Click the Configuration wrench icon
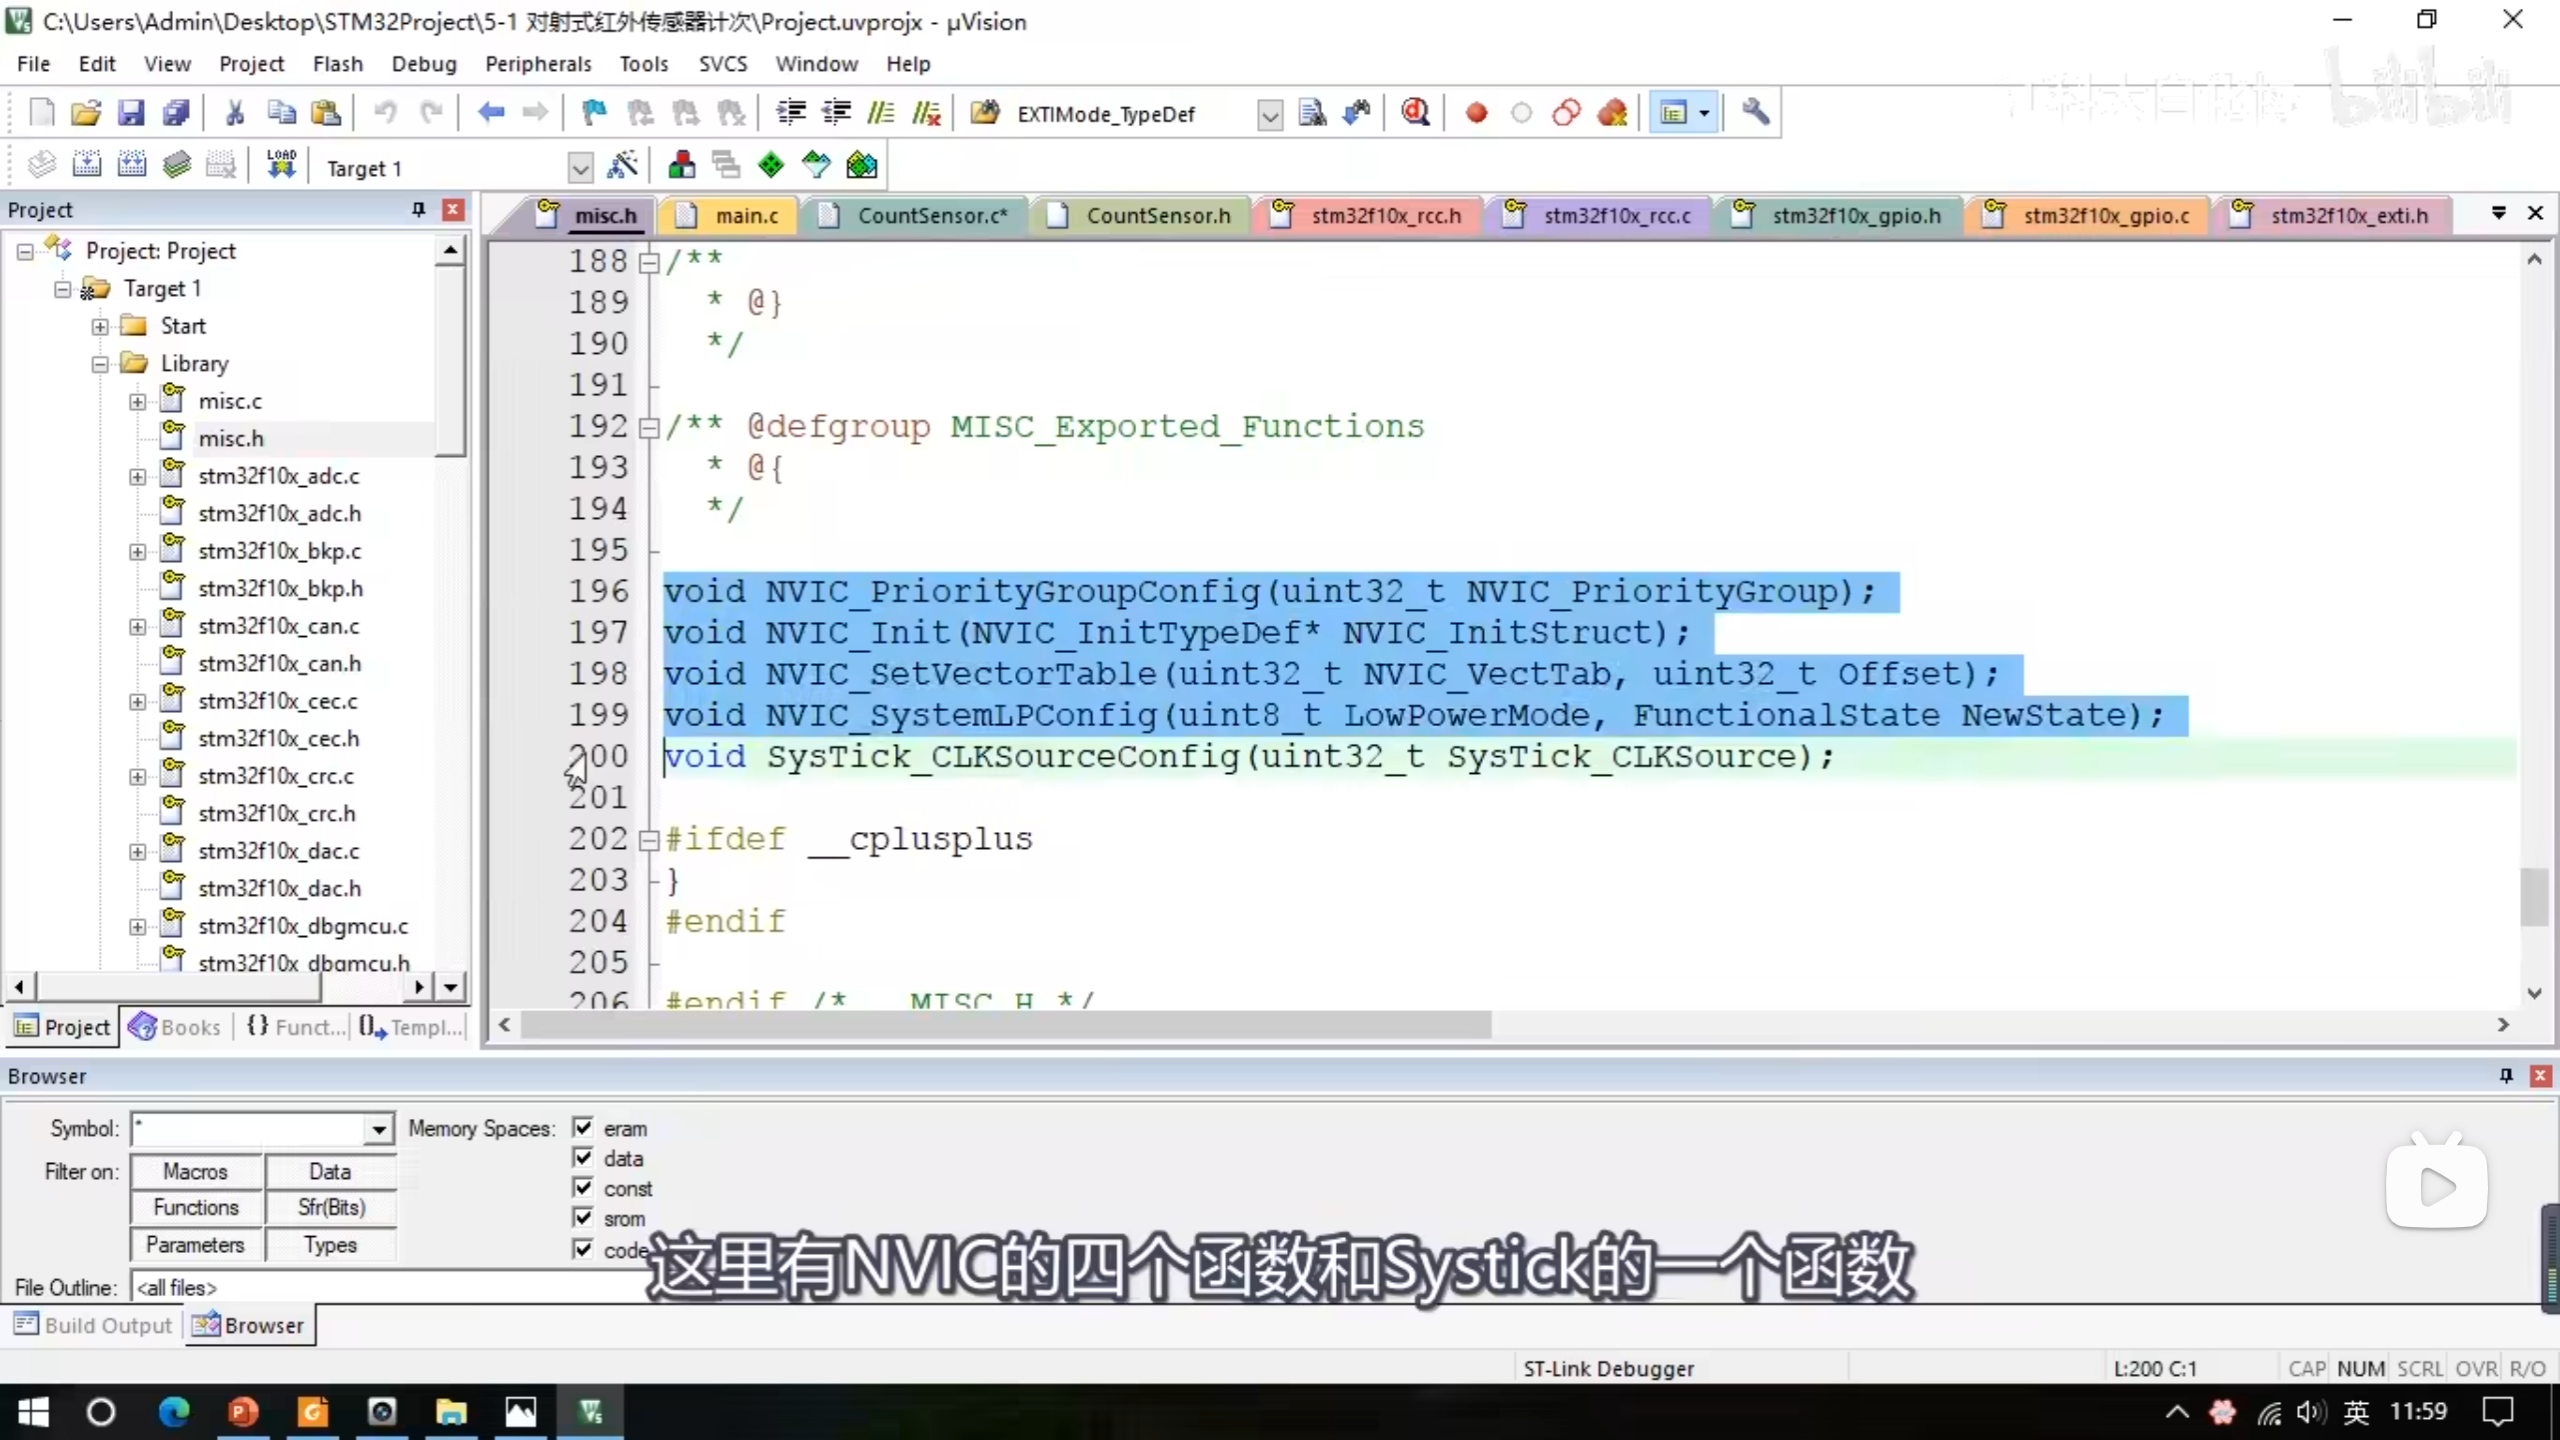 [x=1755, y=113]
